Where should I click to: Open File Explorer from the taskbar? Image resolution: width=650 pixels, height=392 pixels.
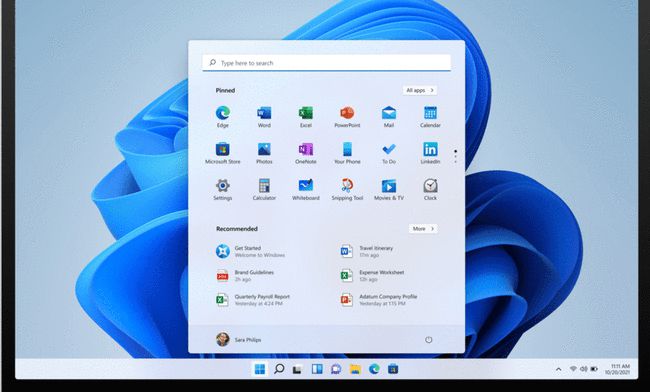(x=355, y=369)
